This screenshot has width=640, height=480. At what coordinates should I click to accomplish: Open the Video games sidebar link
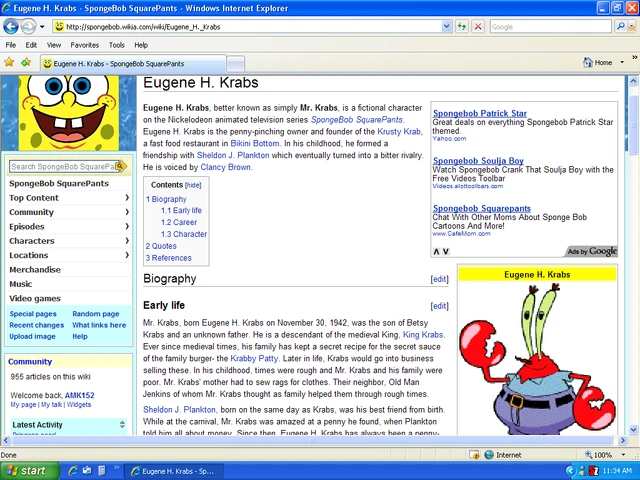(35, 298)
